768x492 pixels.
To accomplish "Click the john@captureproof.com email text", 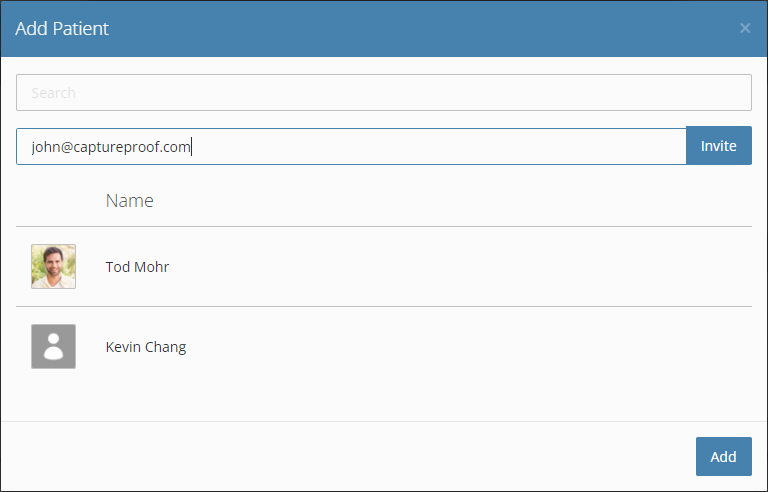I will point(111,147).
